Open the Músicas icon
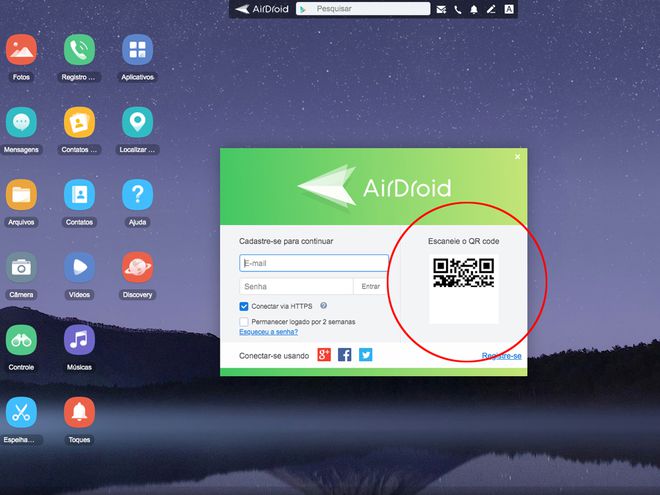This screenshot has height=495, width=660. click(x=79, y=340)
